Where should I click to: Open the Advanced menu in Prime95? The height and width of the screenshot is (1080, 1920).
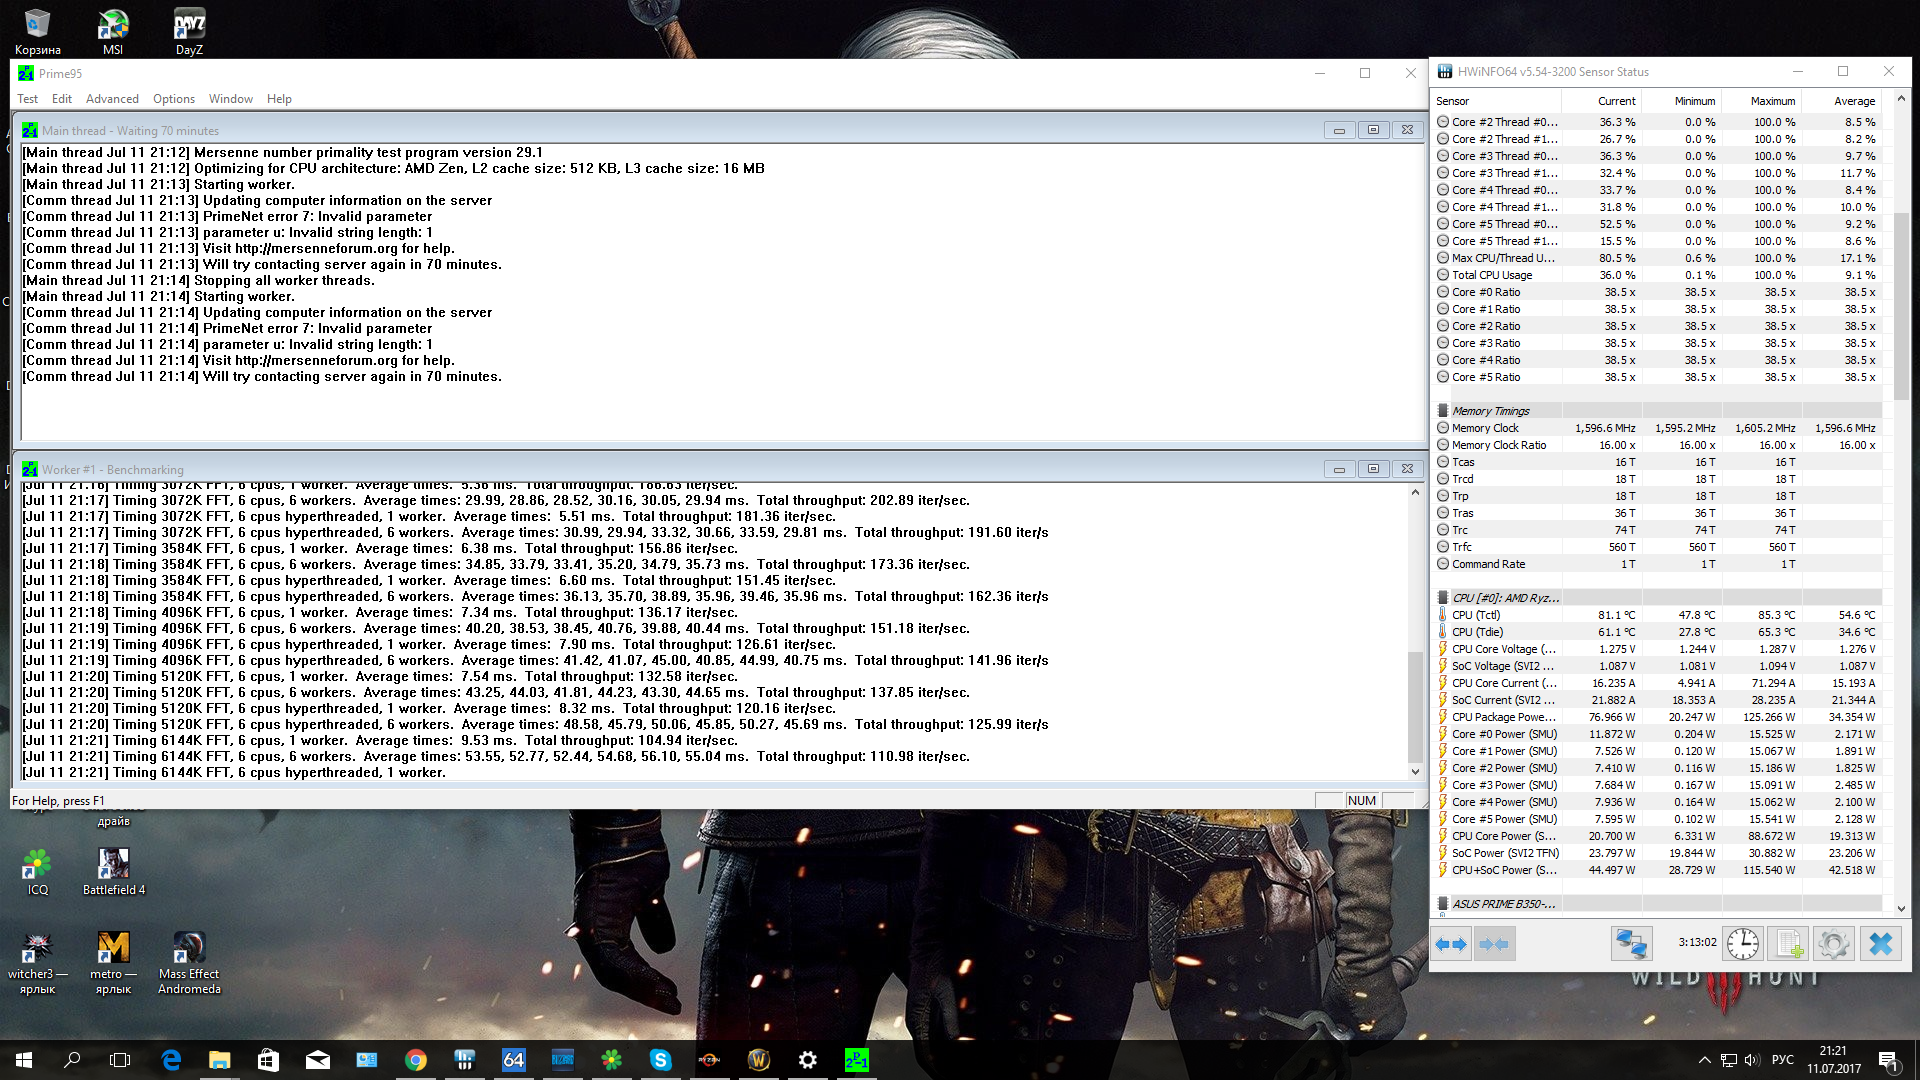pyautogui.click(x=112, y=99)
